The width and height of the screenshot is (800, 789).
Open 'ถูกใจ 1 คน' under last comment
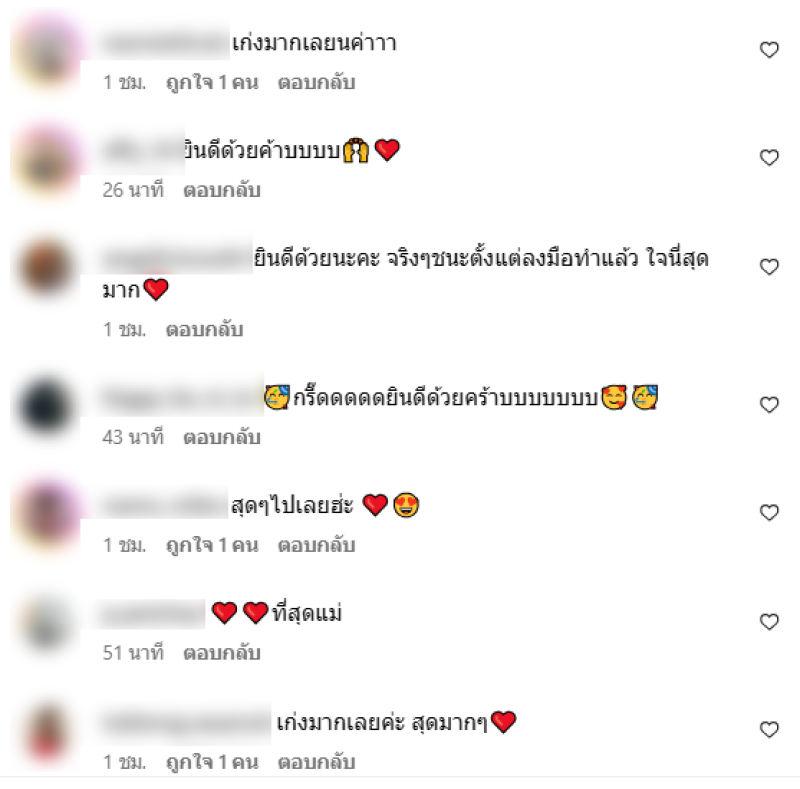(212, 762)
